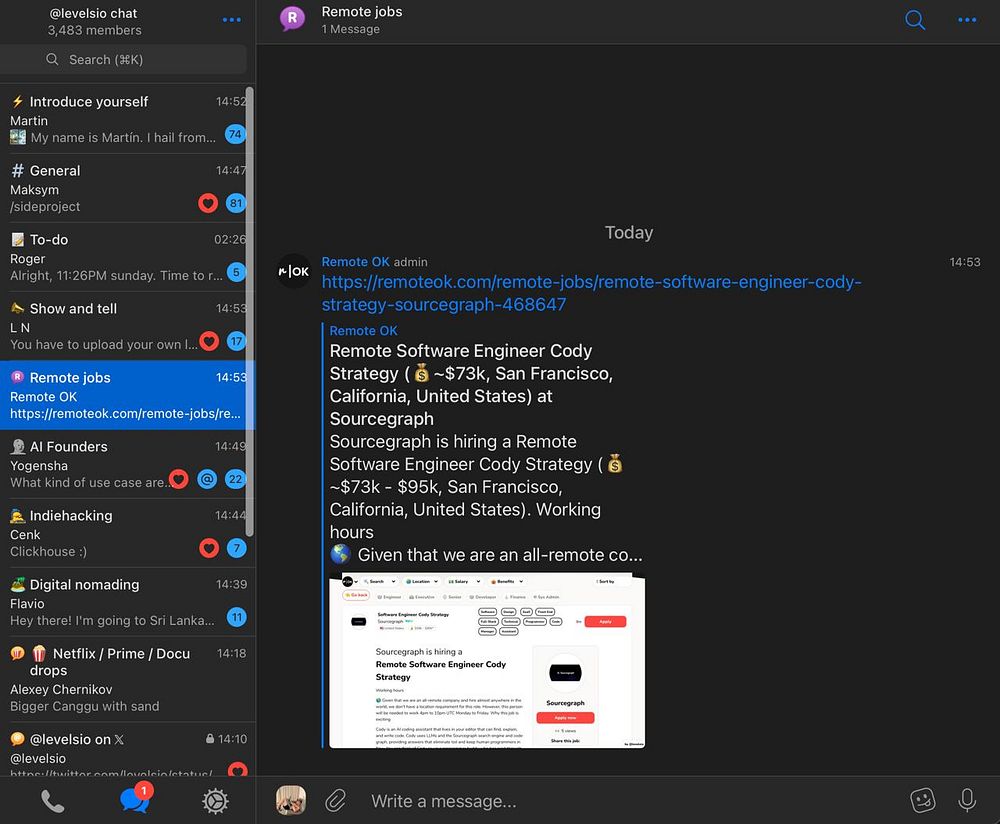The width and height of the screenshot is (1000, 824).
Task: Click the Remote jobs header title
Action: tap(362, 11)
